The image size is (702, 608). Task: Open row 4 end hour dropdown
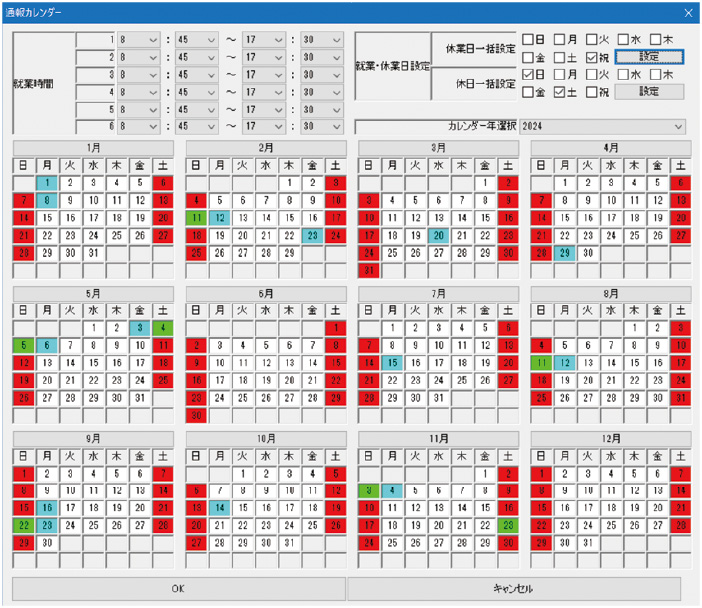click(268, 92)
